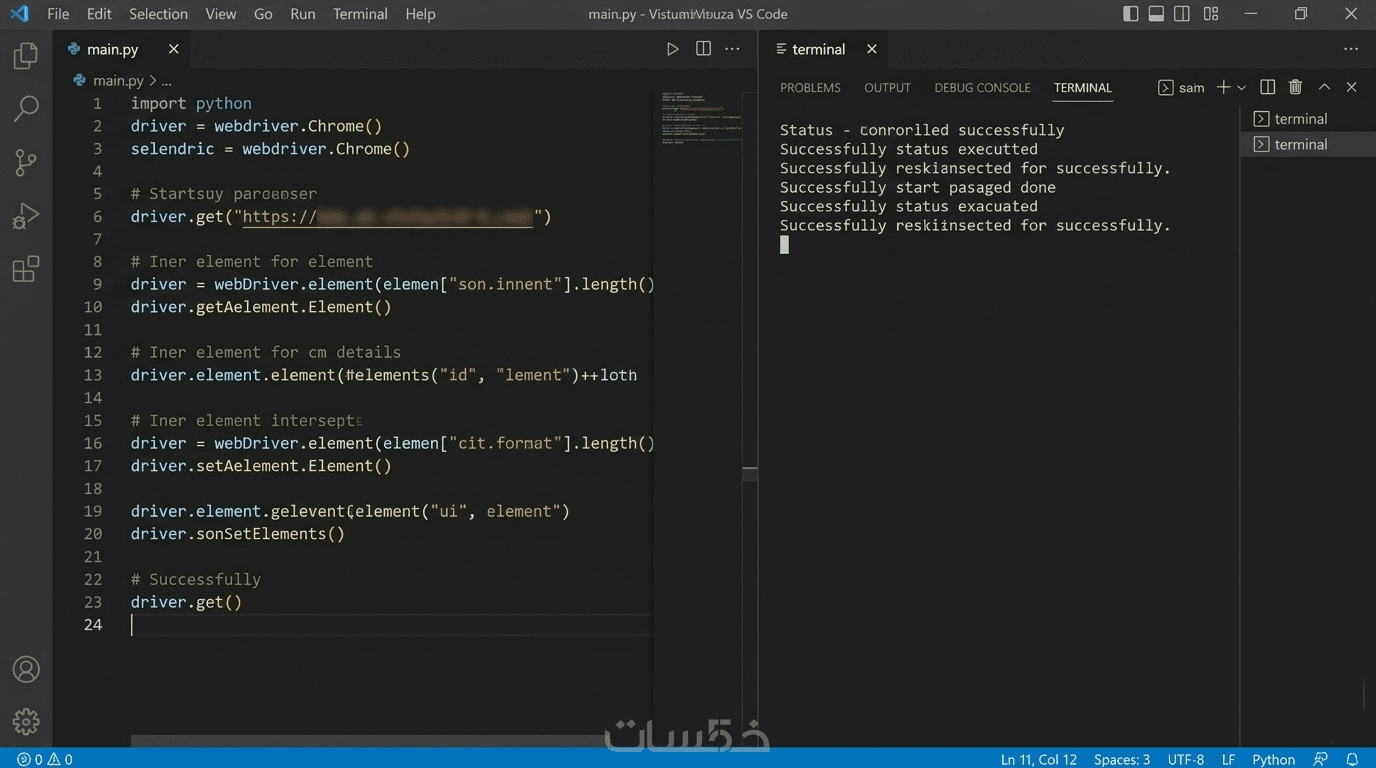Open the Selection menu

[x=158, y=14]
